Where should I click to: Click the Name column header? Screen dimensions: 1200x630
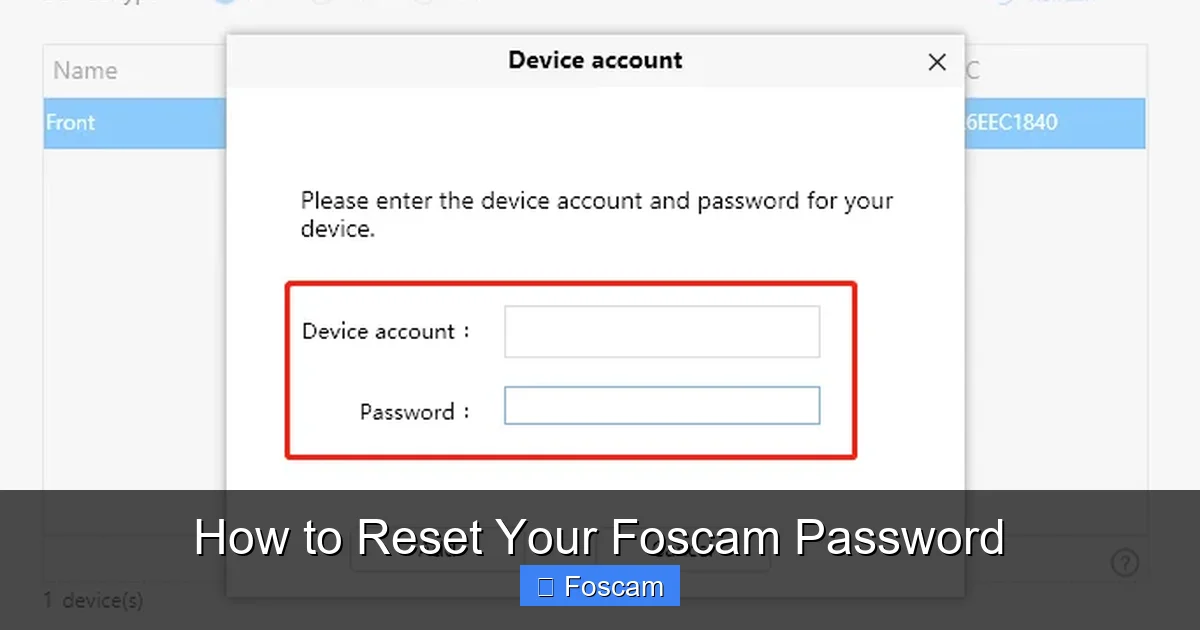point(85,70)
